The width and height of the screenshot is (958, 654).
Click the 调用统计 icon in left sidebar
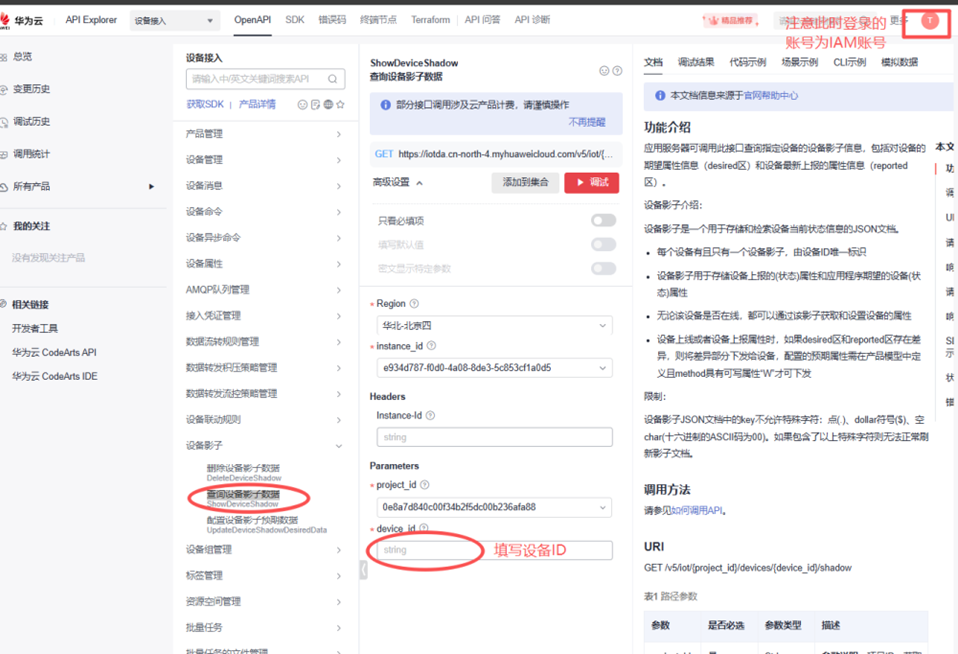point(4,154)
